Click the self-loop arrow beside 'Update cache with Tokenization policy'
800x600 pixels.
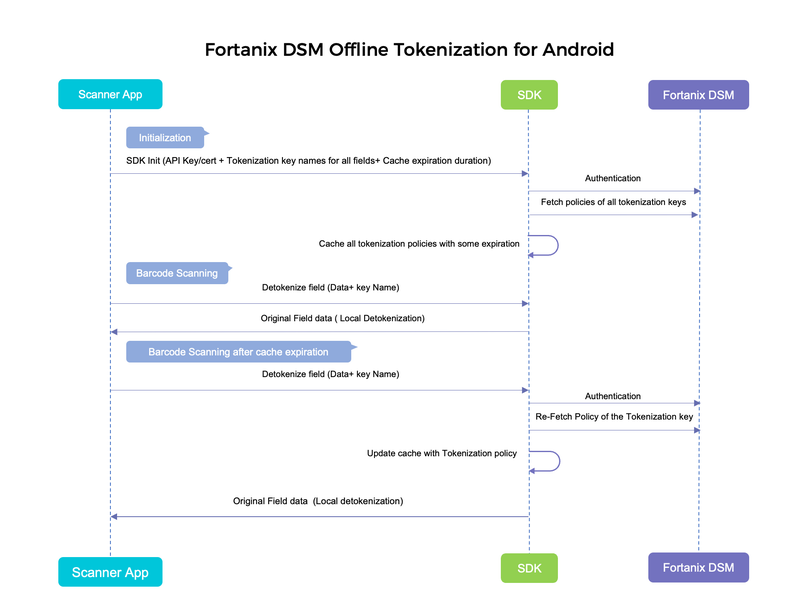[544, 461]
